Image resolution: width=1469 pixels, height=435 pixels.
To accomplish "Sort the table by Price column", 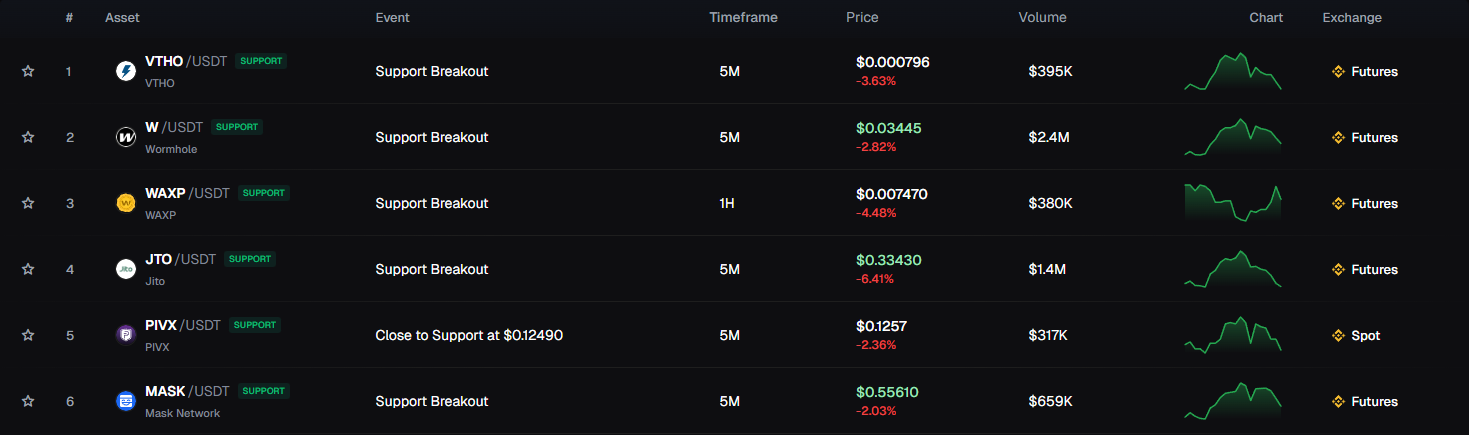I will [x=862, y=17].
